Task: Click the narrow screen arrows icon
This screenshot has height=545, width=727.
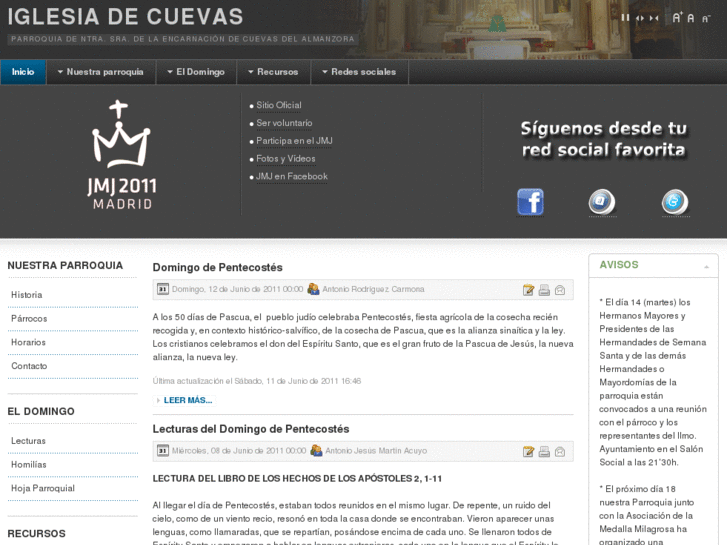Action: tap(654, 18)
